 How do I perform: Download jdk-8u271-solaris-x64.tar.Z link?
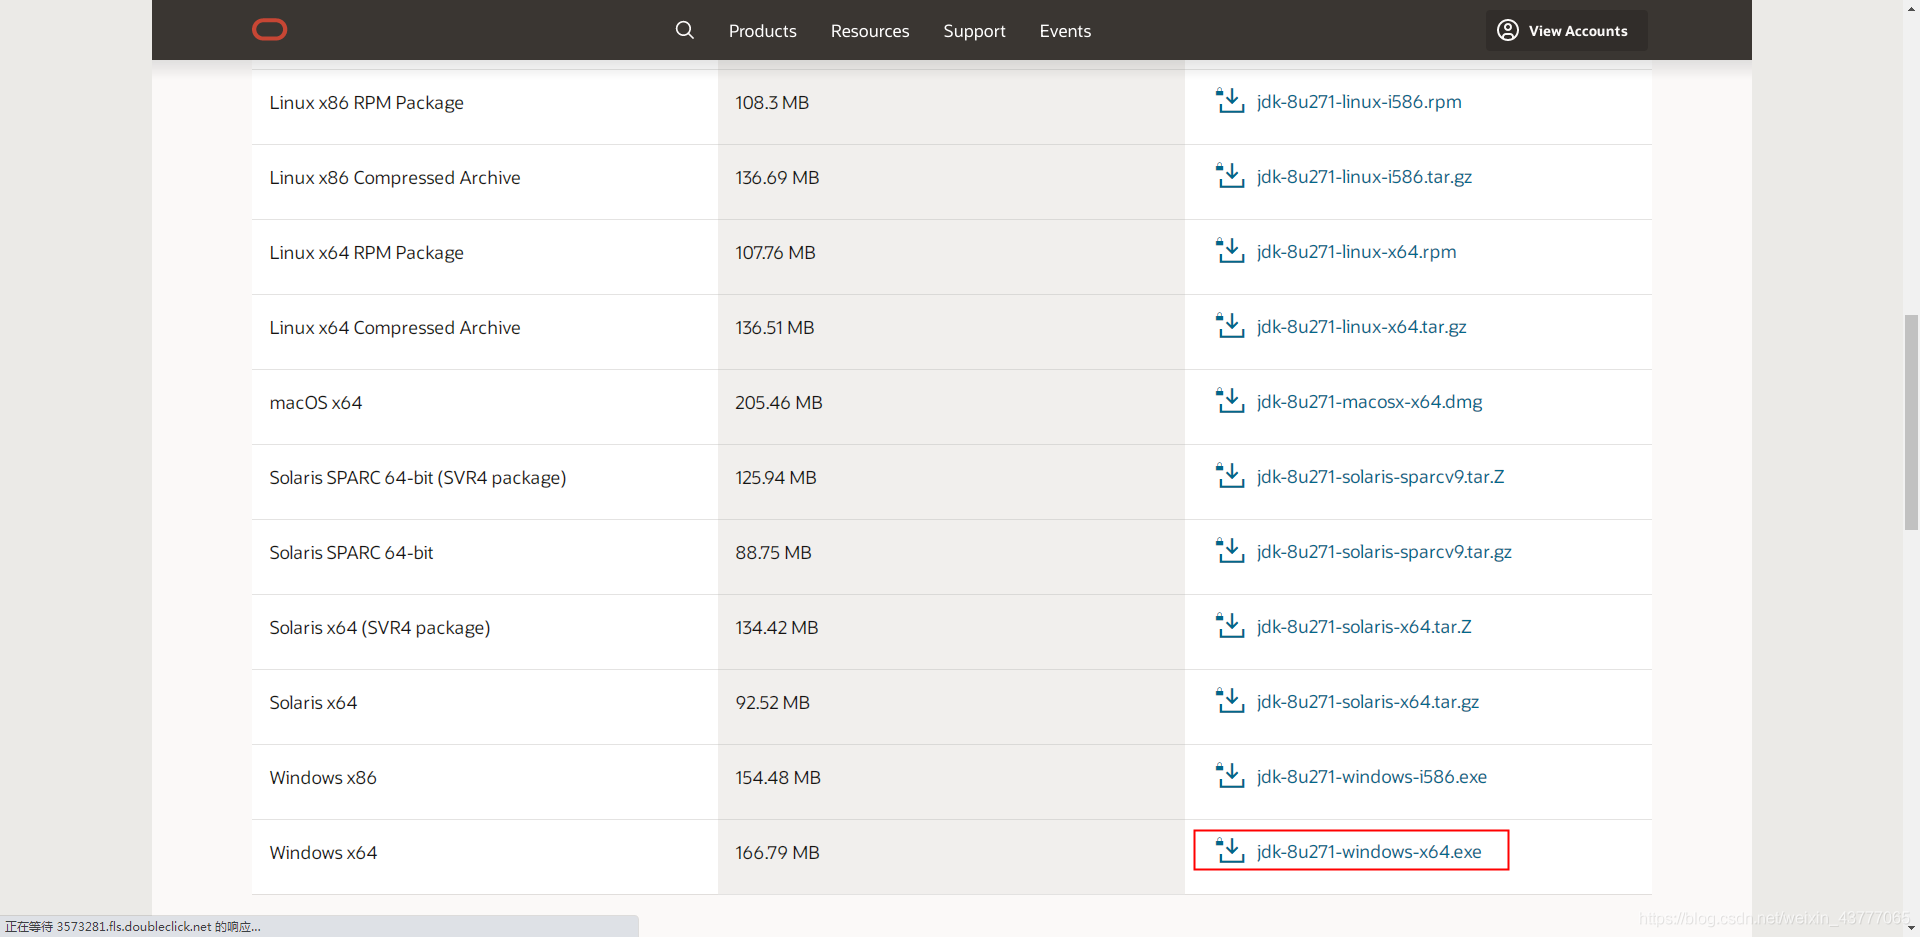pos(1364,627)
